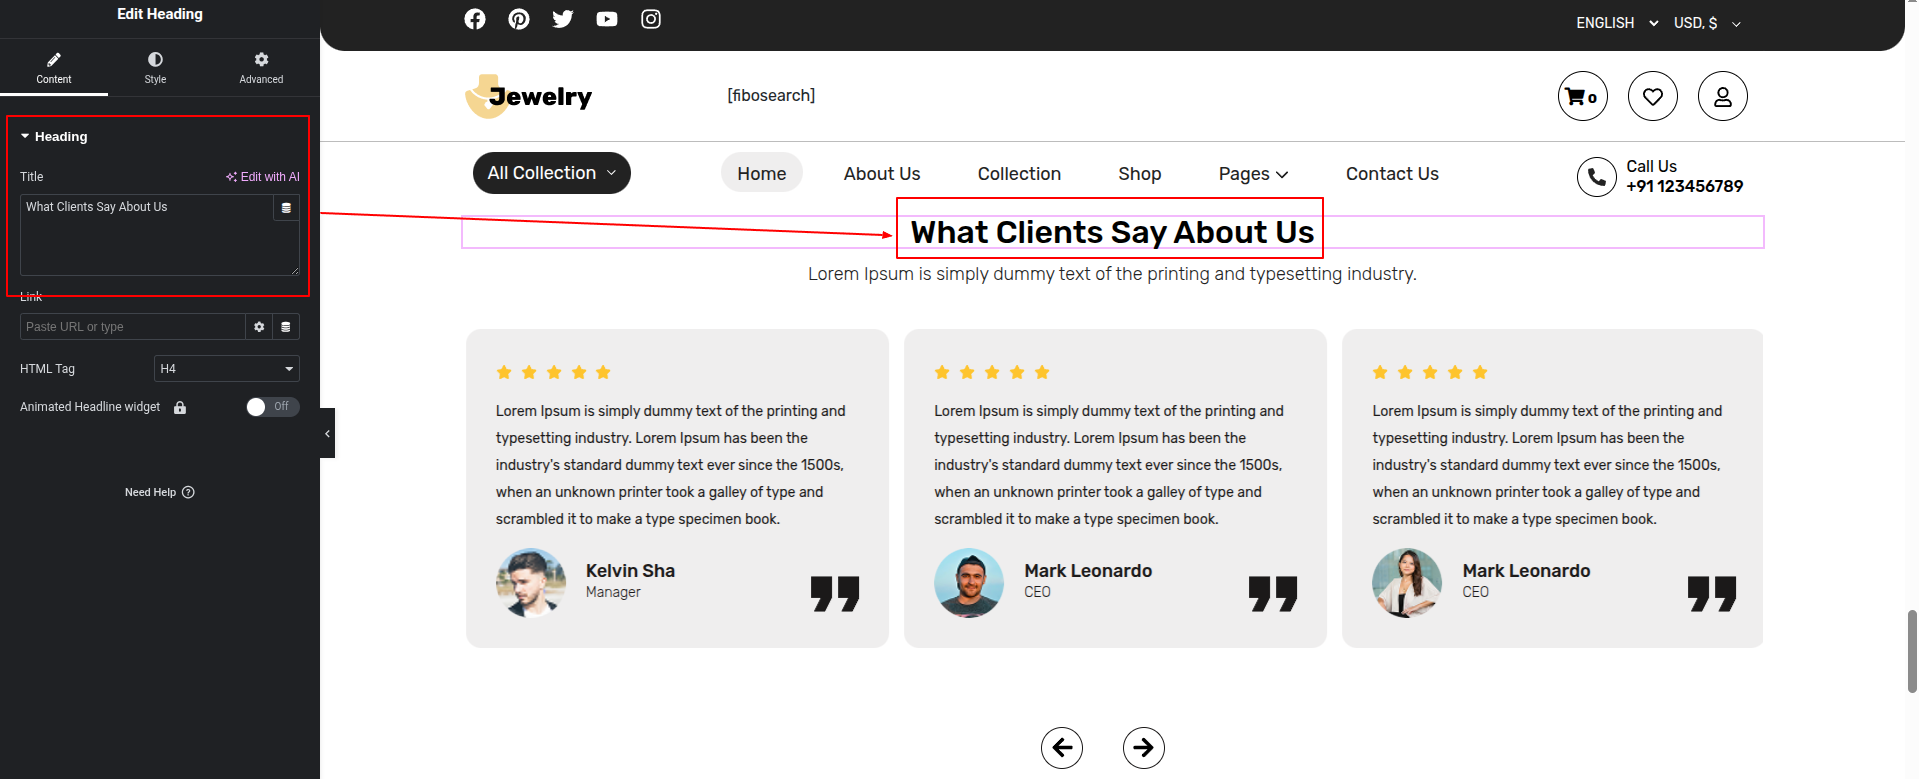
Task: Expand the ENGLISH language selector
Action: point(1616,23)
